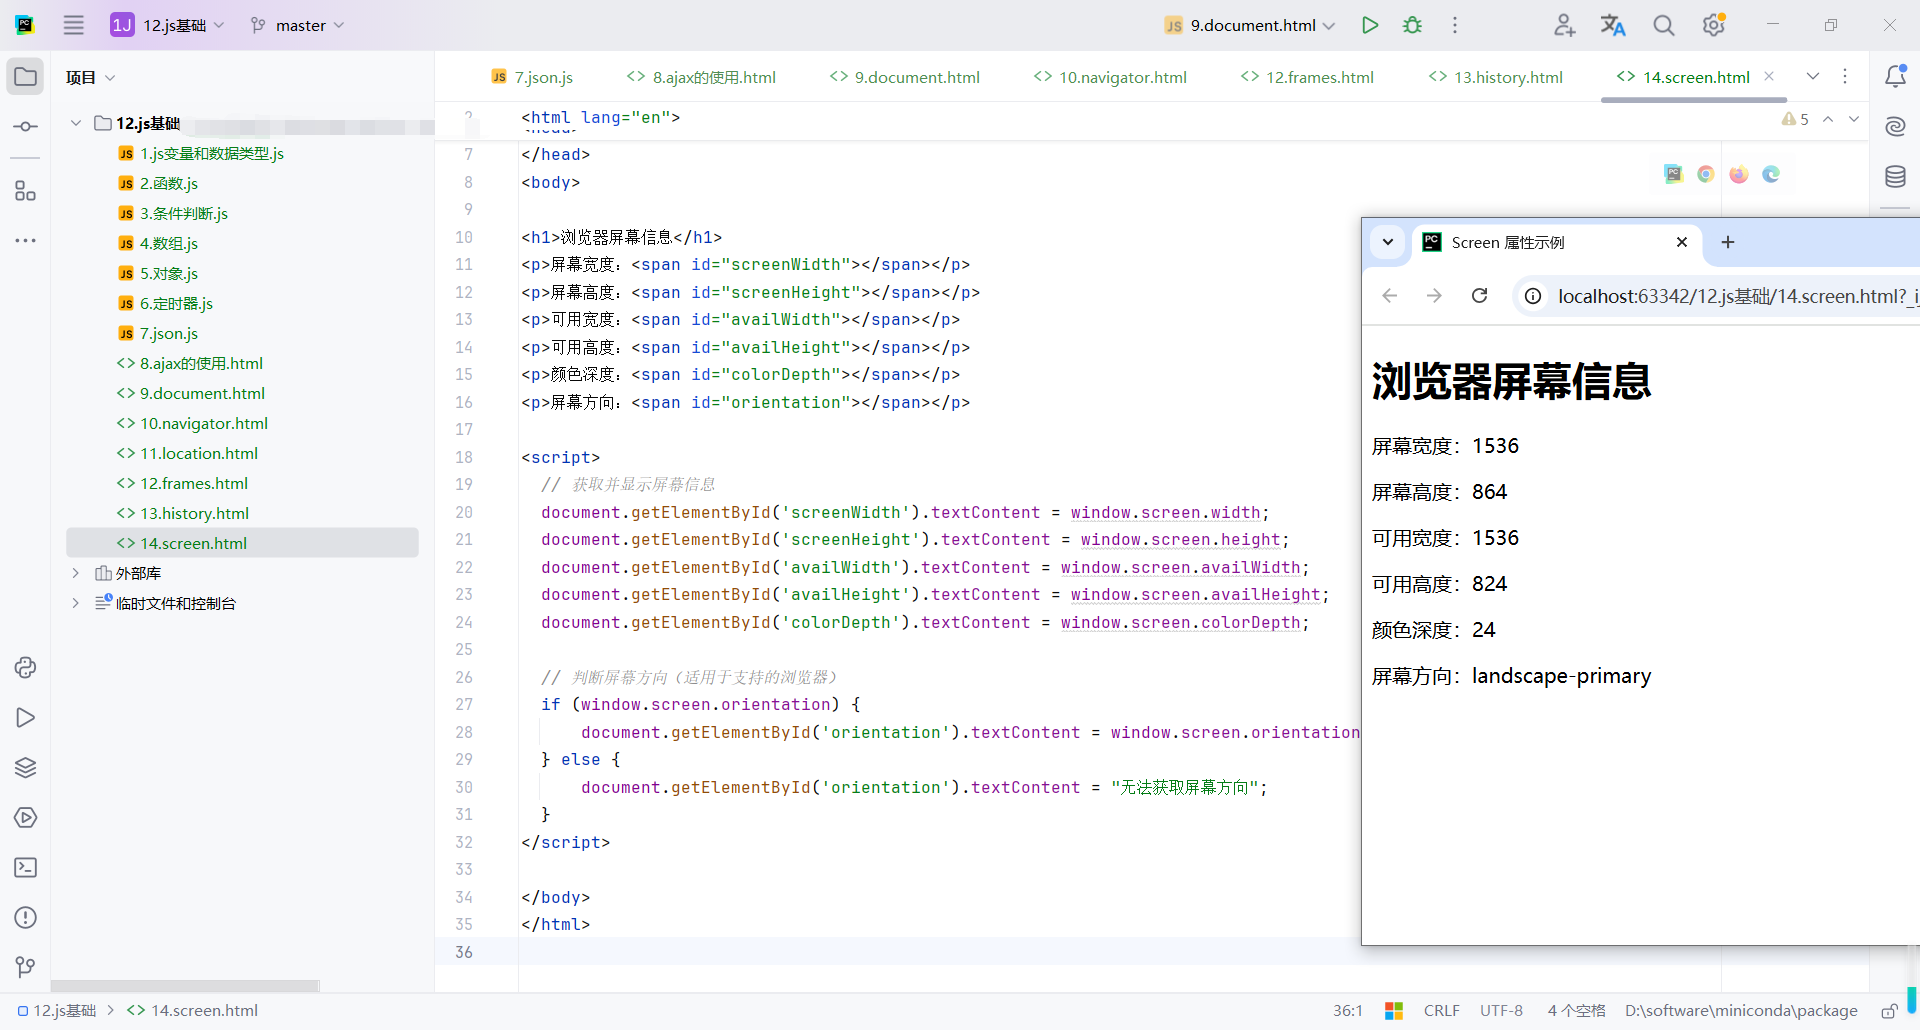View site information icon in address bar

coord(1533,296)
